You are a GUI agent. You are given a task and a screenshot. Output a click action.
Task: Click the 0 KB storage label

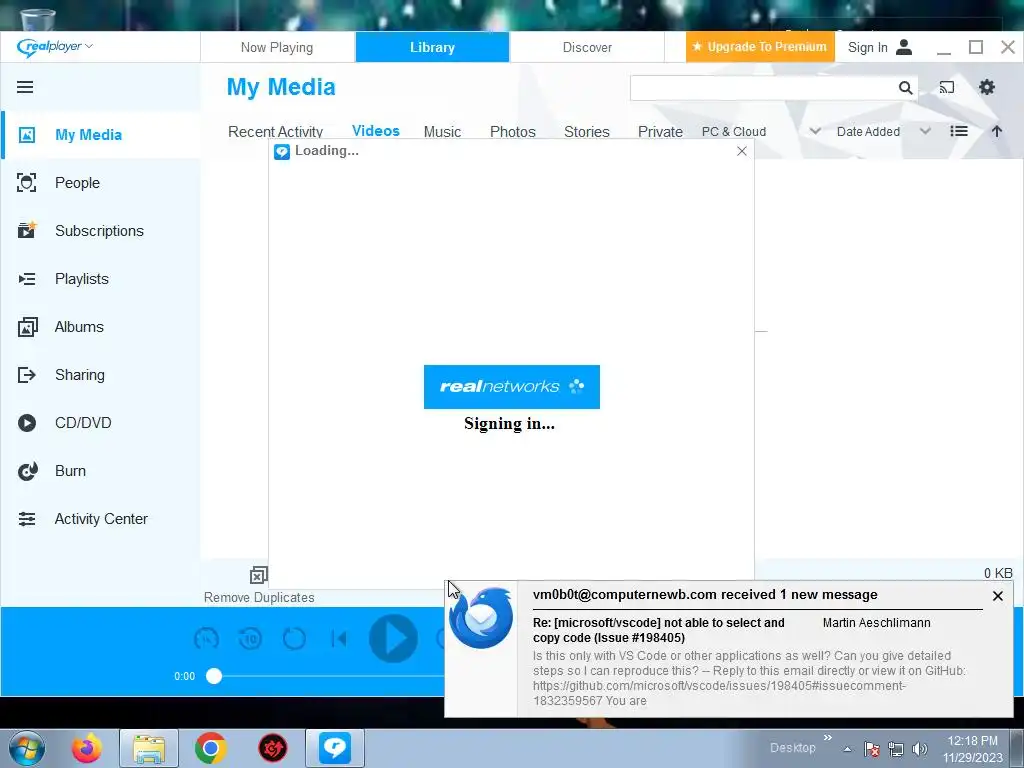click(998, 573)
